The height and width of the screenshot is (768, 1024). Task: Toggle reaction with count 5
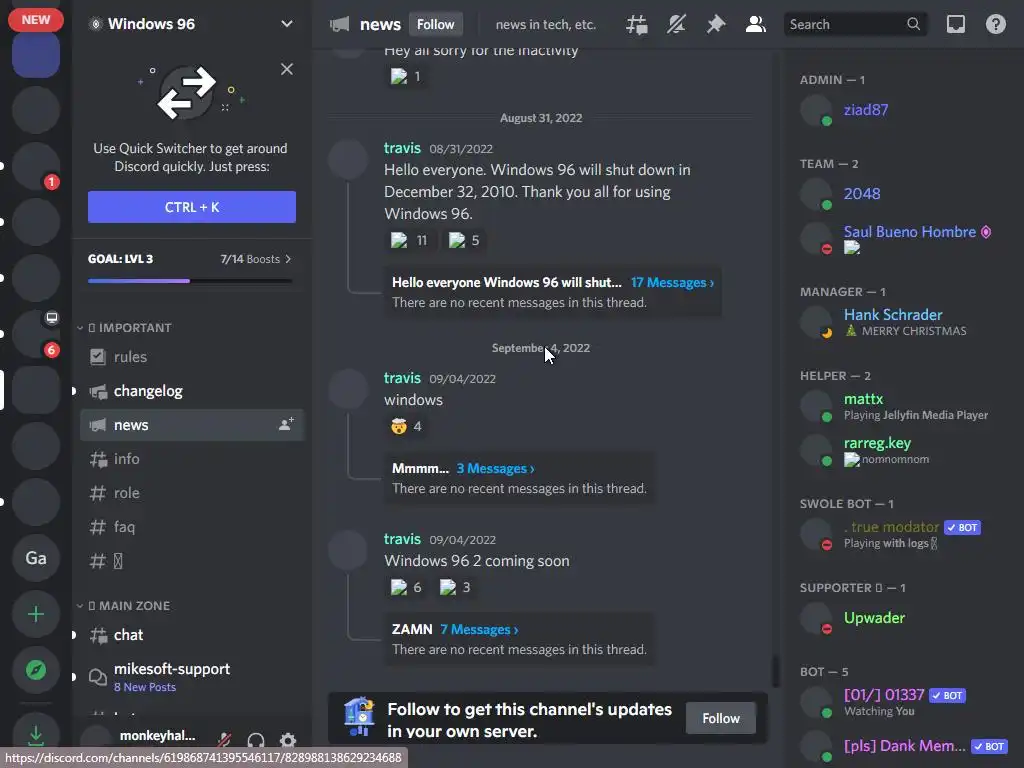[x=464, y=240]
